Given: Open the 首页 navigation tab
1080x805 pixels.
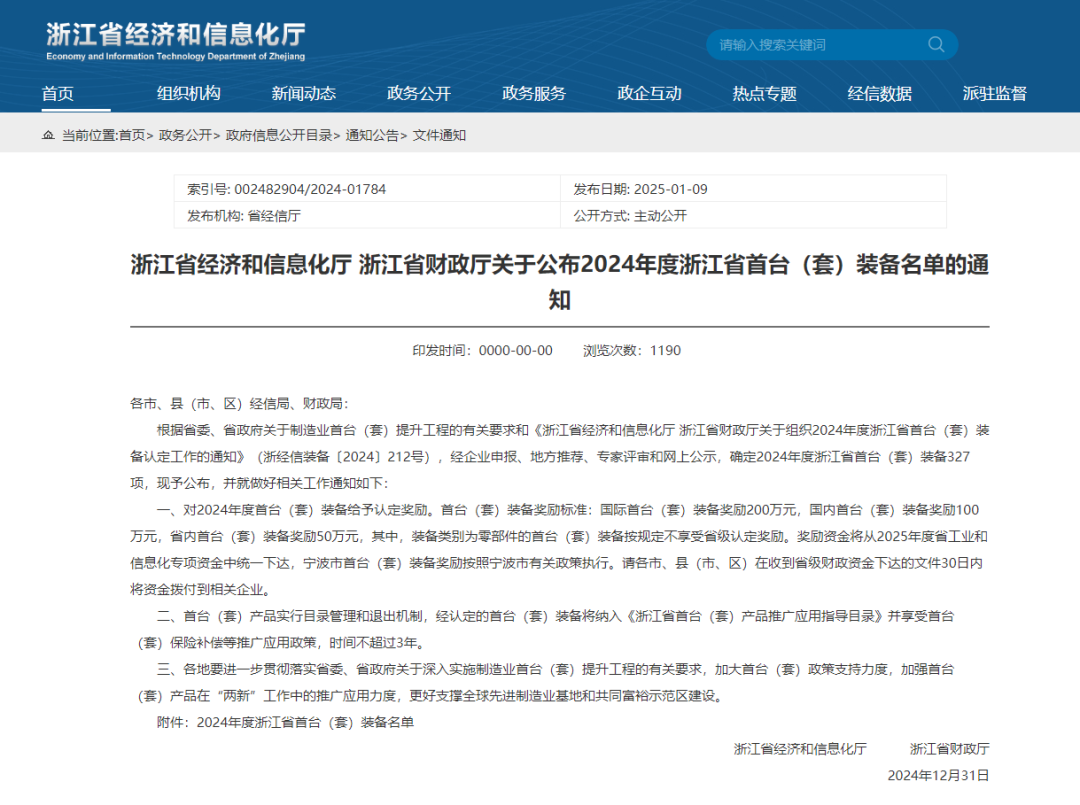Looking at the screenshot, I should click(58, 93).
